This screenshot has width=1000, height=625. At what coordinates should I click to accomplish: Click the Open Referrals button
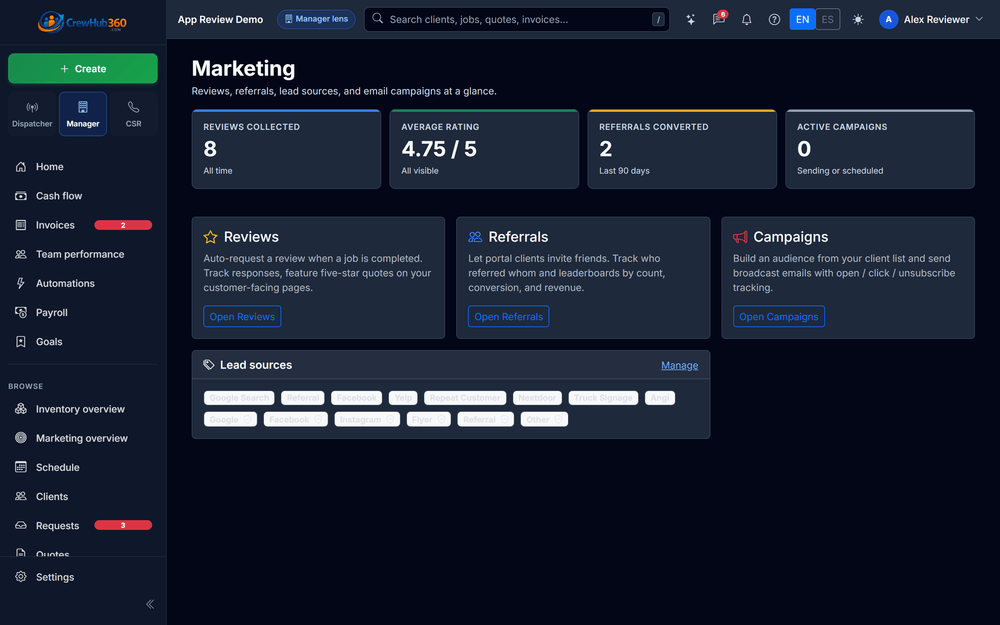[x=508, y=316]
